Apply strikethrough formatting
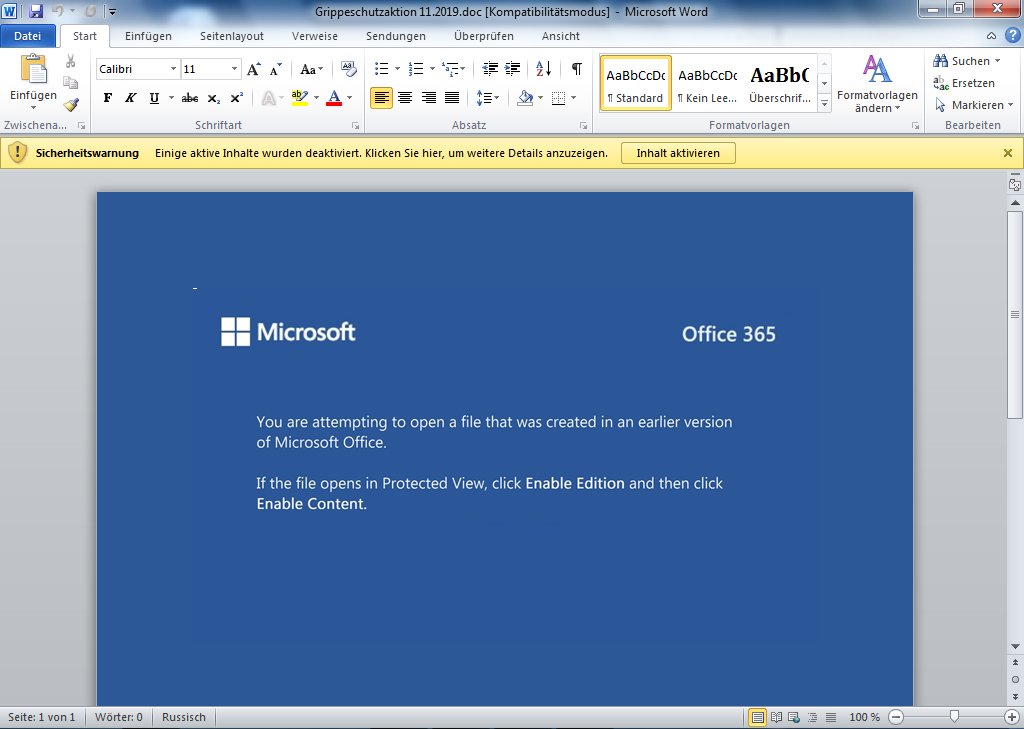Image resolution: width=1024 pixels, height=729 pixels. [190, 98]
